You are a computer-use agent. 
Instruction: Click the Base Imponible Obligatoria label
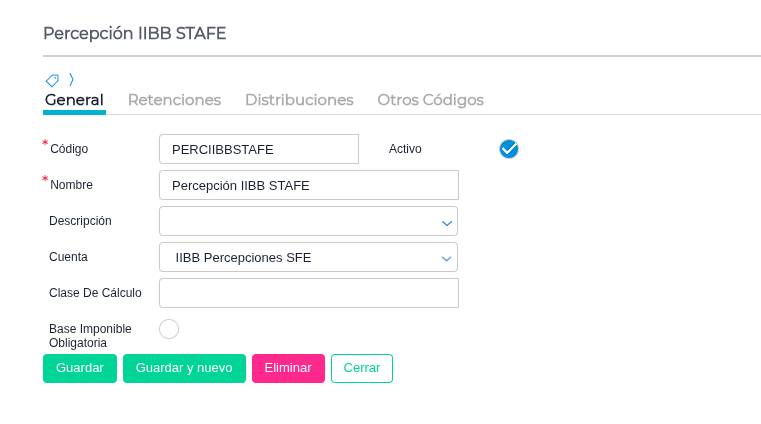90,336
